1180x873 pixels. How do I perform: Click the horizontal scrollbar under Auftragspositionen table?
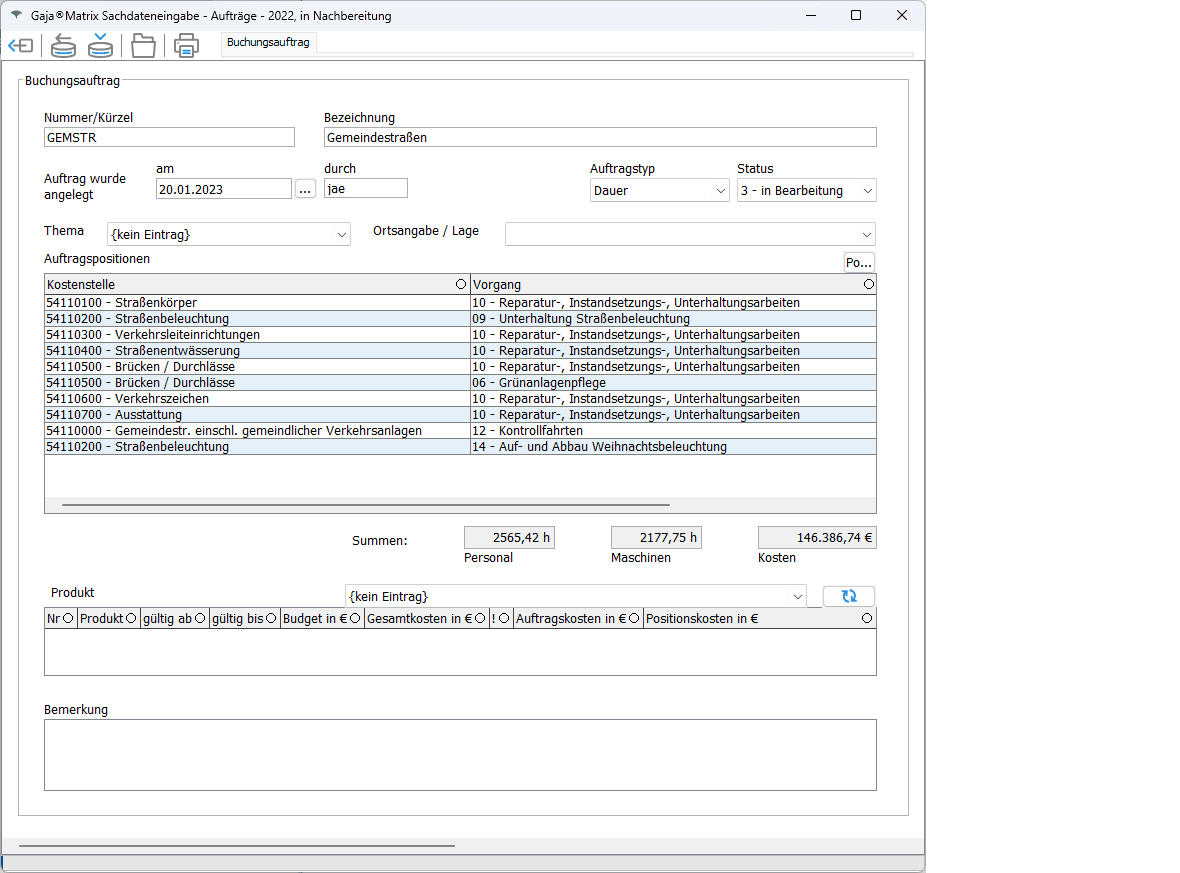click(x=365, y=506)
